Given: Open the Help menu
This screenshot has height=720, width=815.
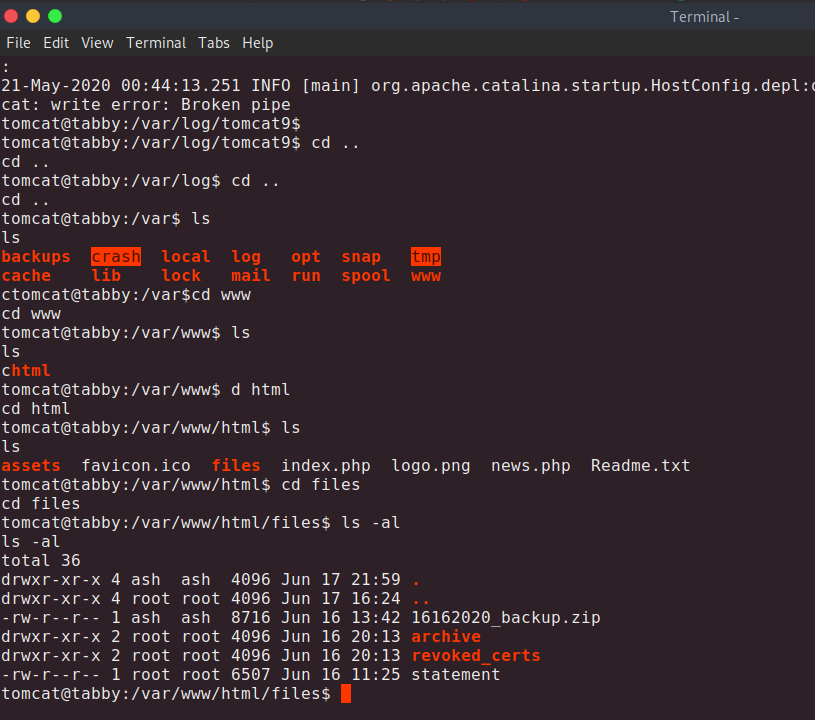Looking at the screenshot, I should tap(257, 43).
